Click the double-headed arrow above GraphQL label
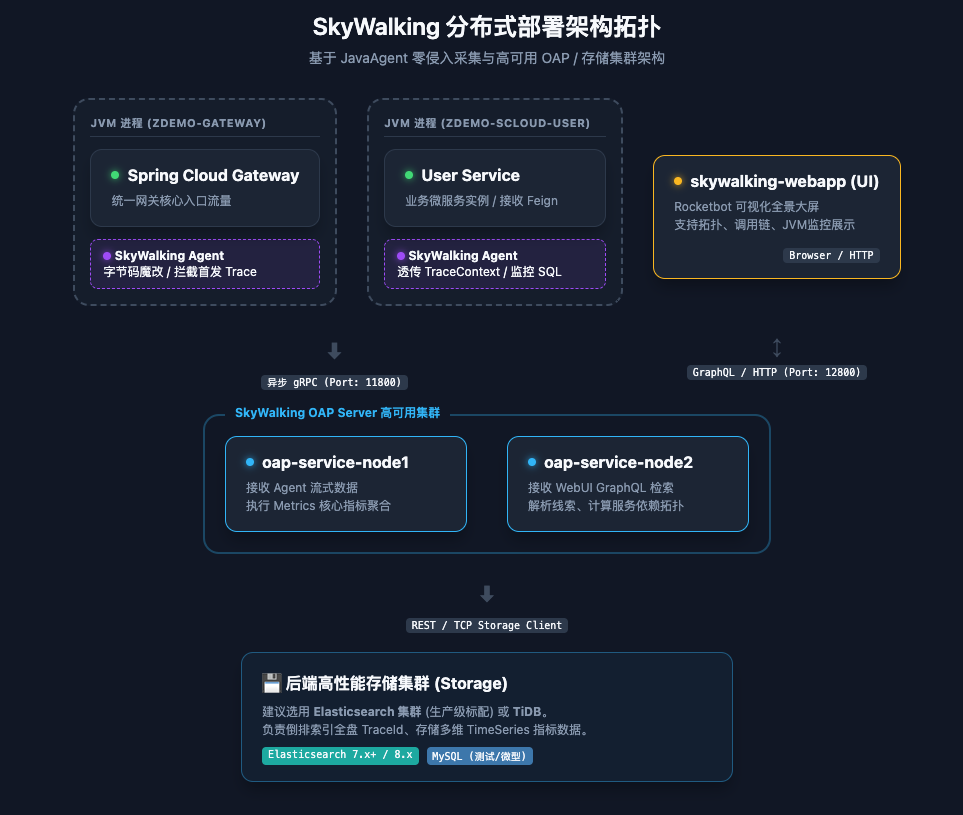963x815 pixels. (x=777, y=348)
